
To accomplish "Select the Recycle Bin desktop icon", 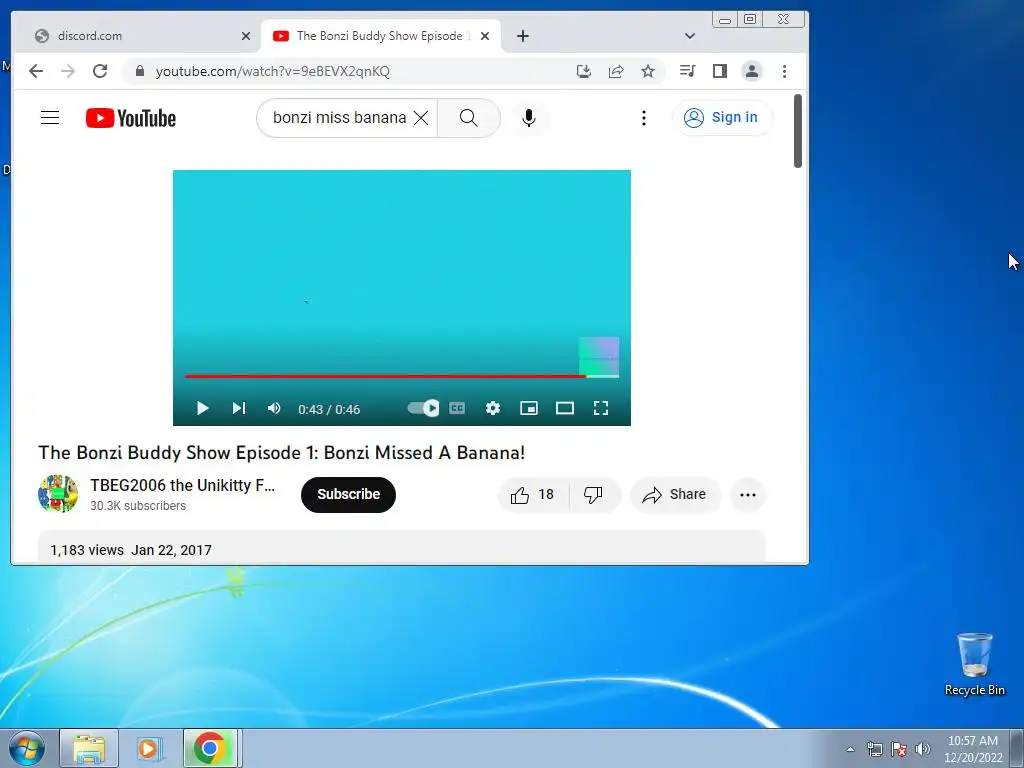I will coord(974,664).
